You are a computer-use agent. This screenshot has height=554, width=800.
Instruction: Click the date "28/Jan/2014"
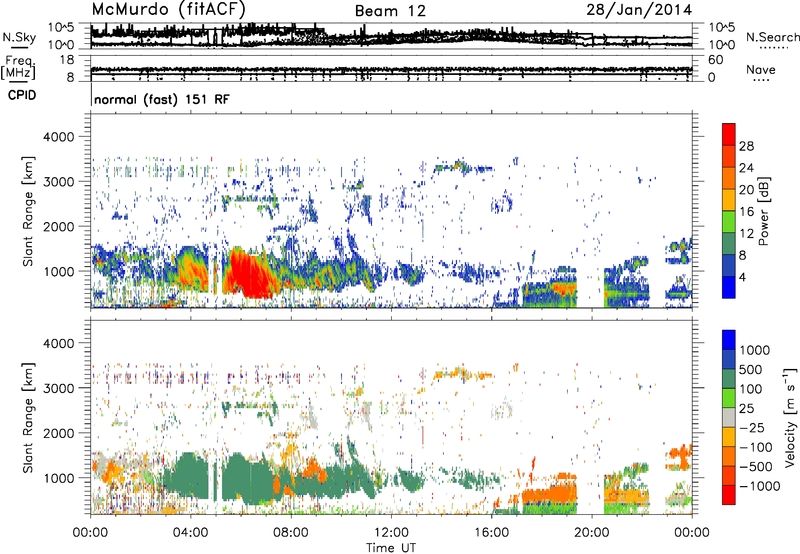pyautogui.click(x=639, y=9)
